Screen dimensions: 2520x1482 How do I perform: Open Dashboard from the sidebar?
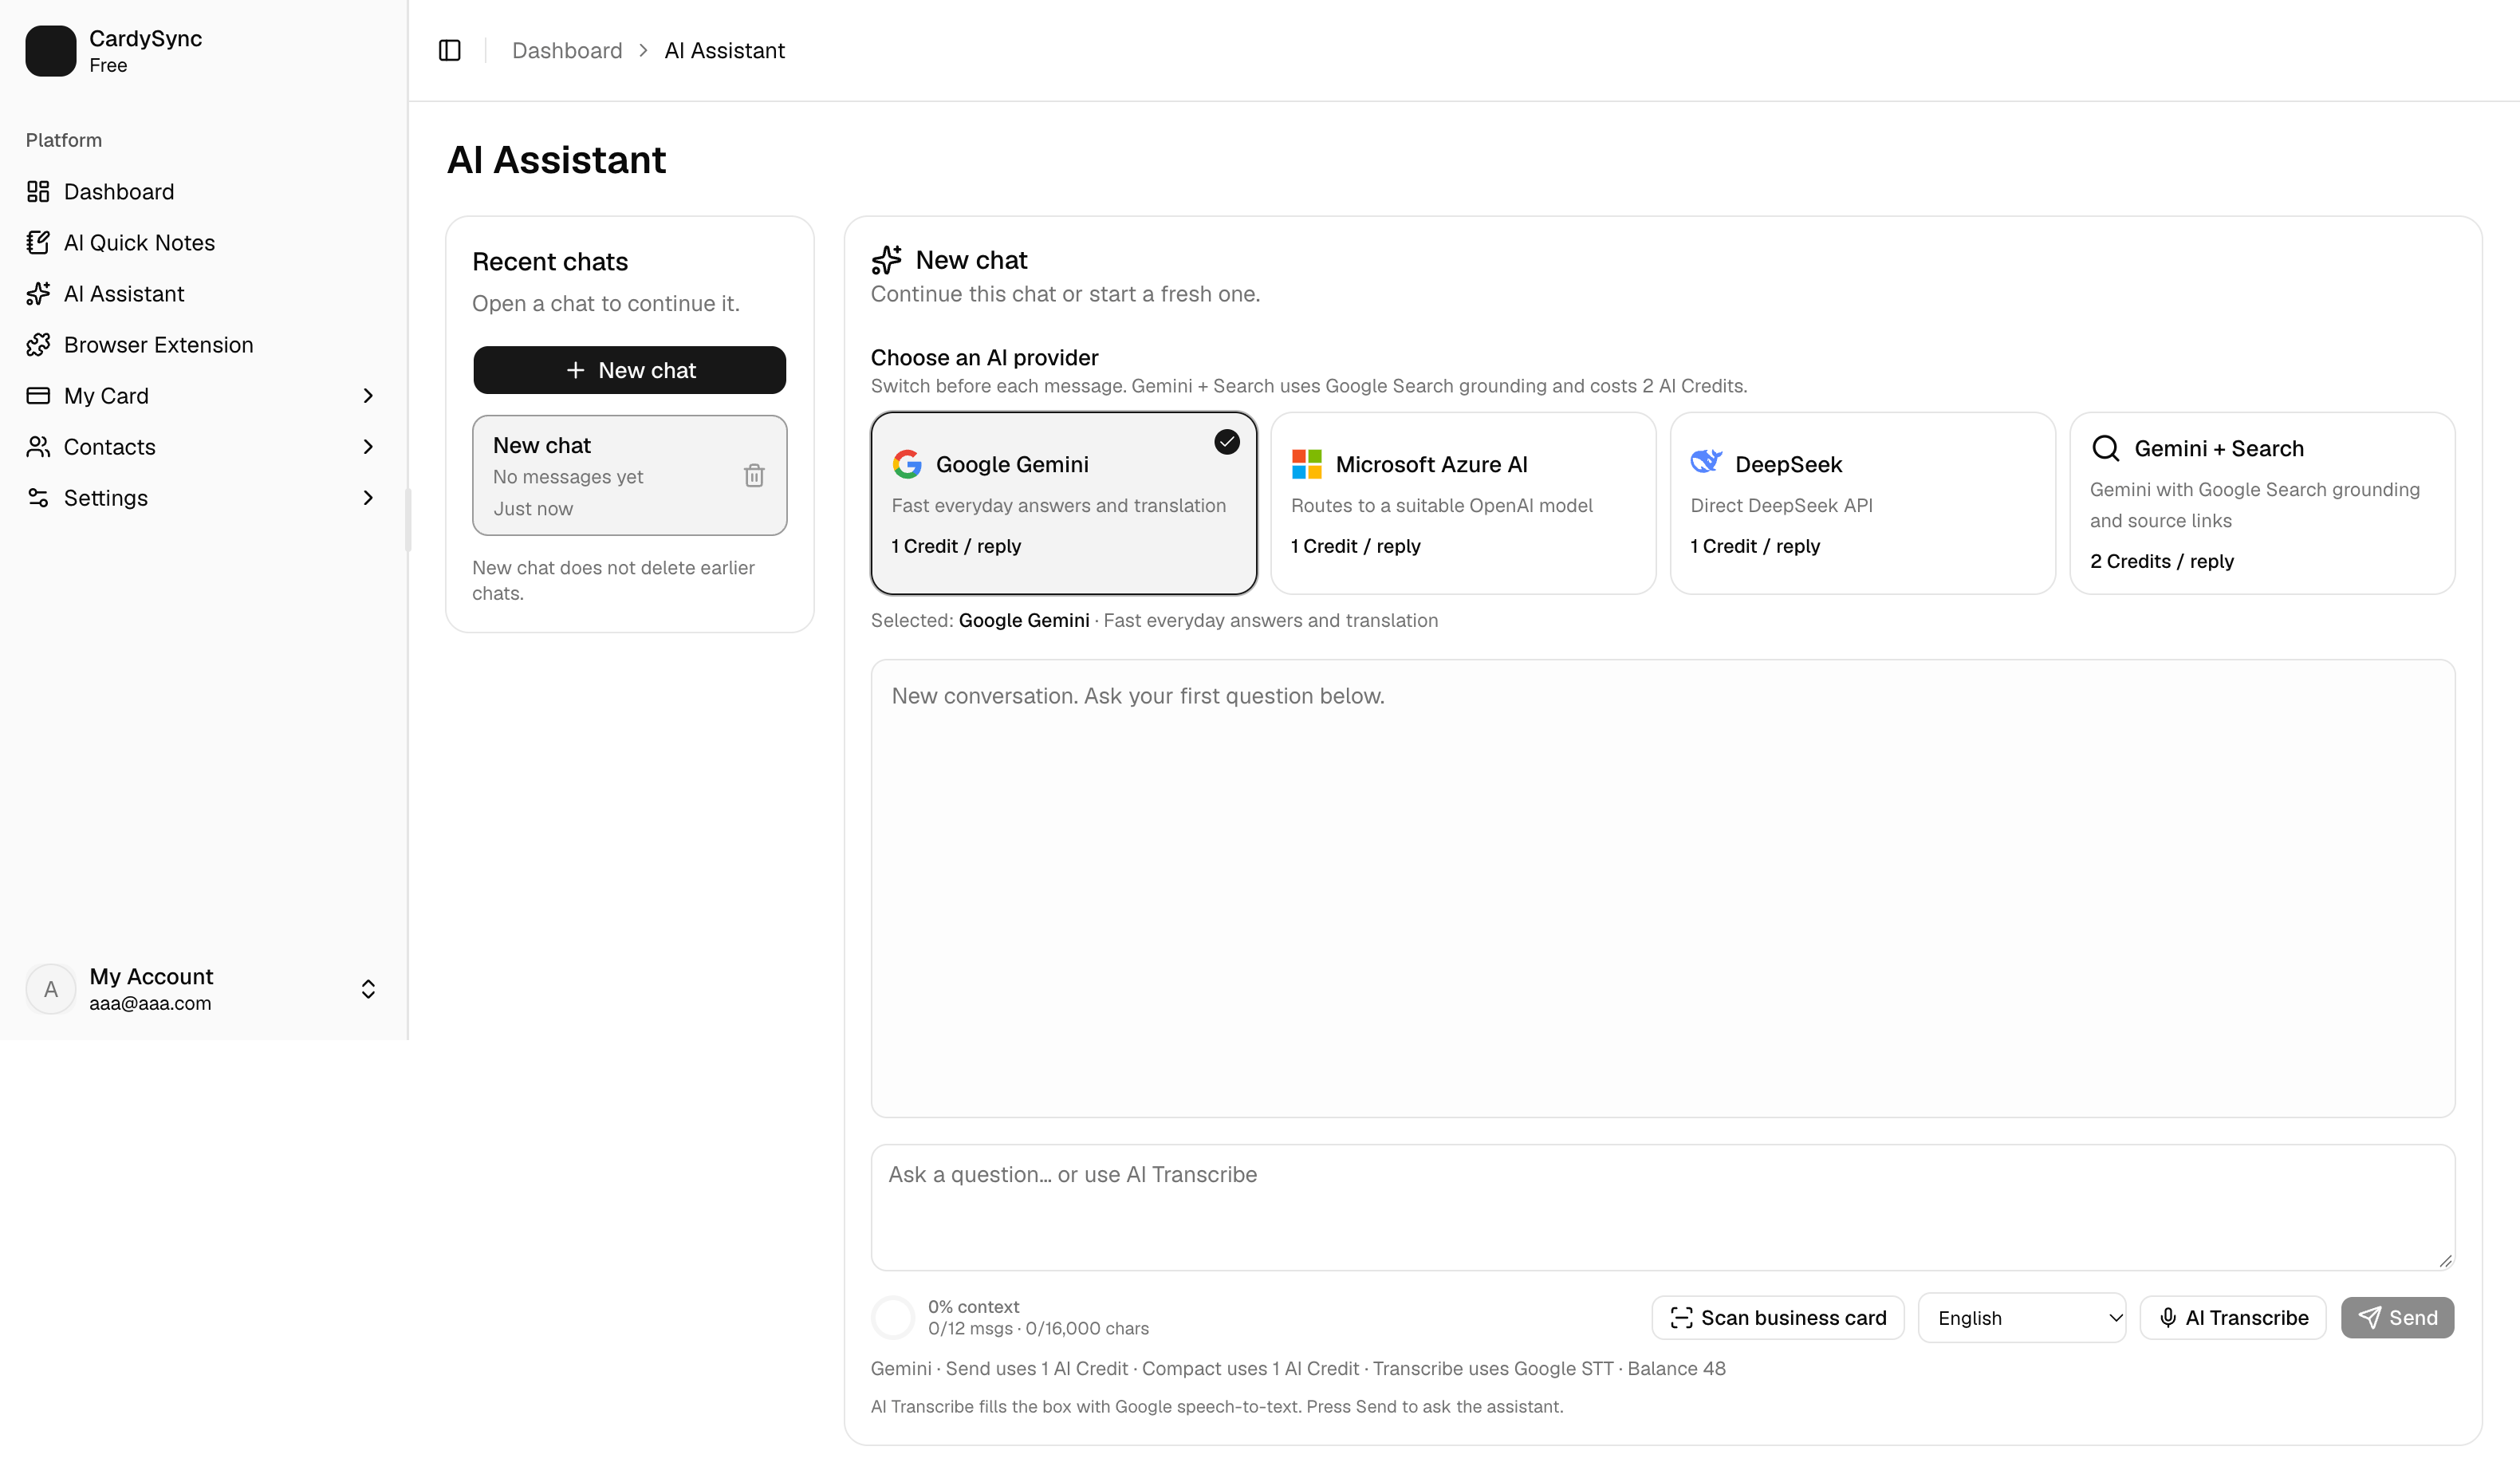(x=204, y=191)
